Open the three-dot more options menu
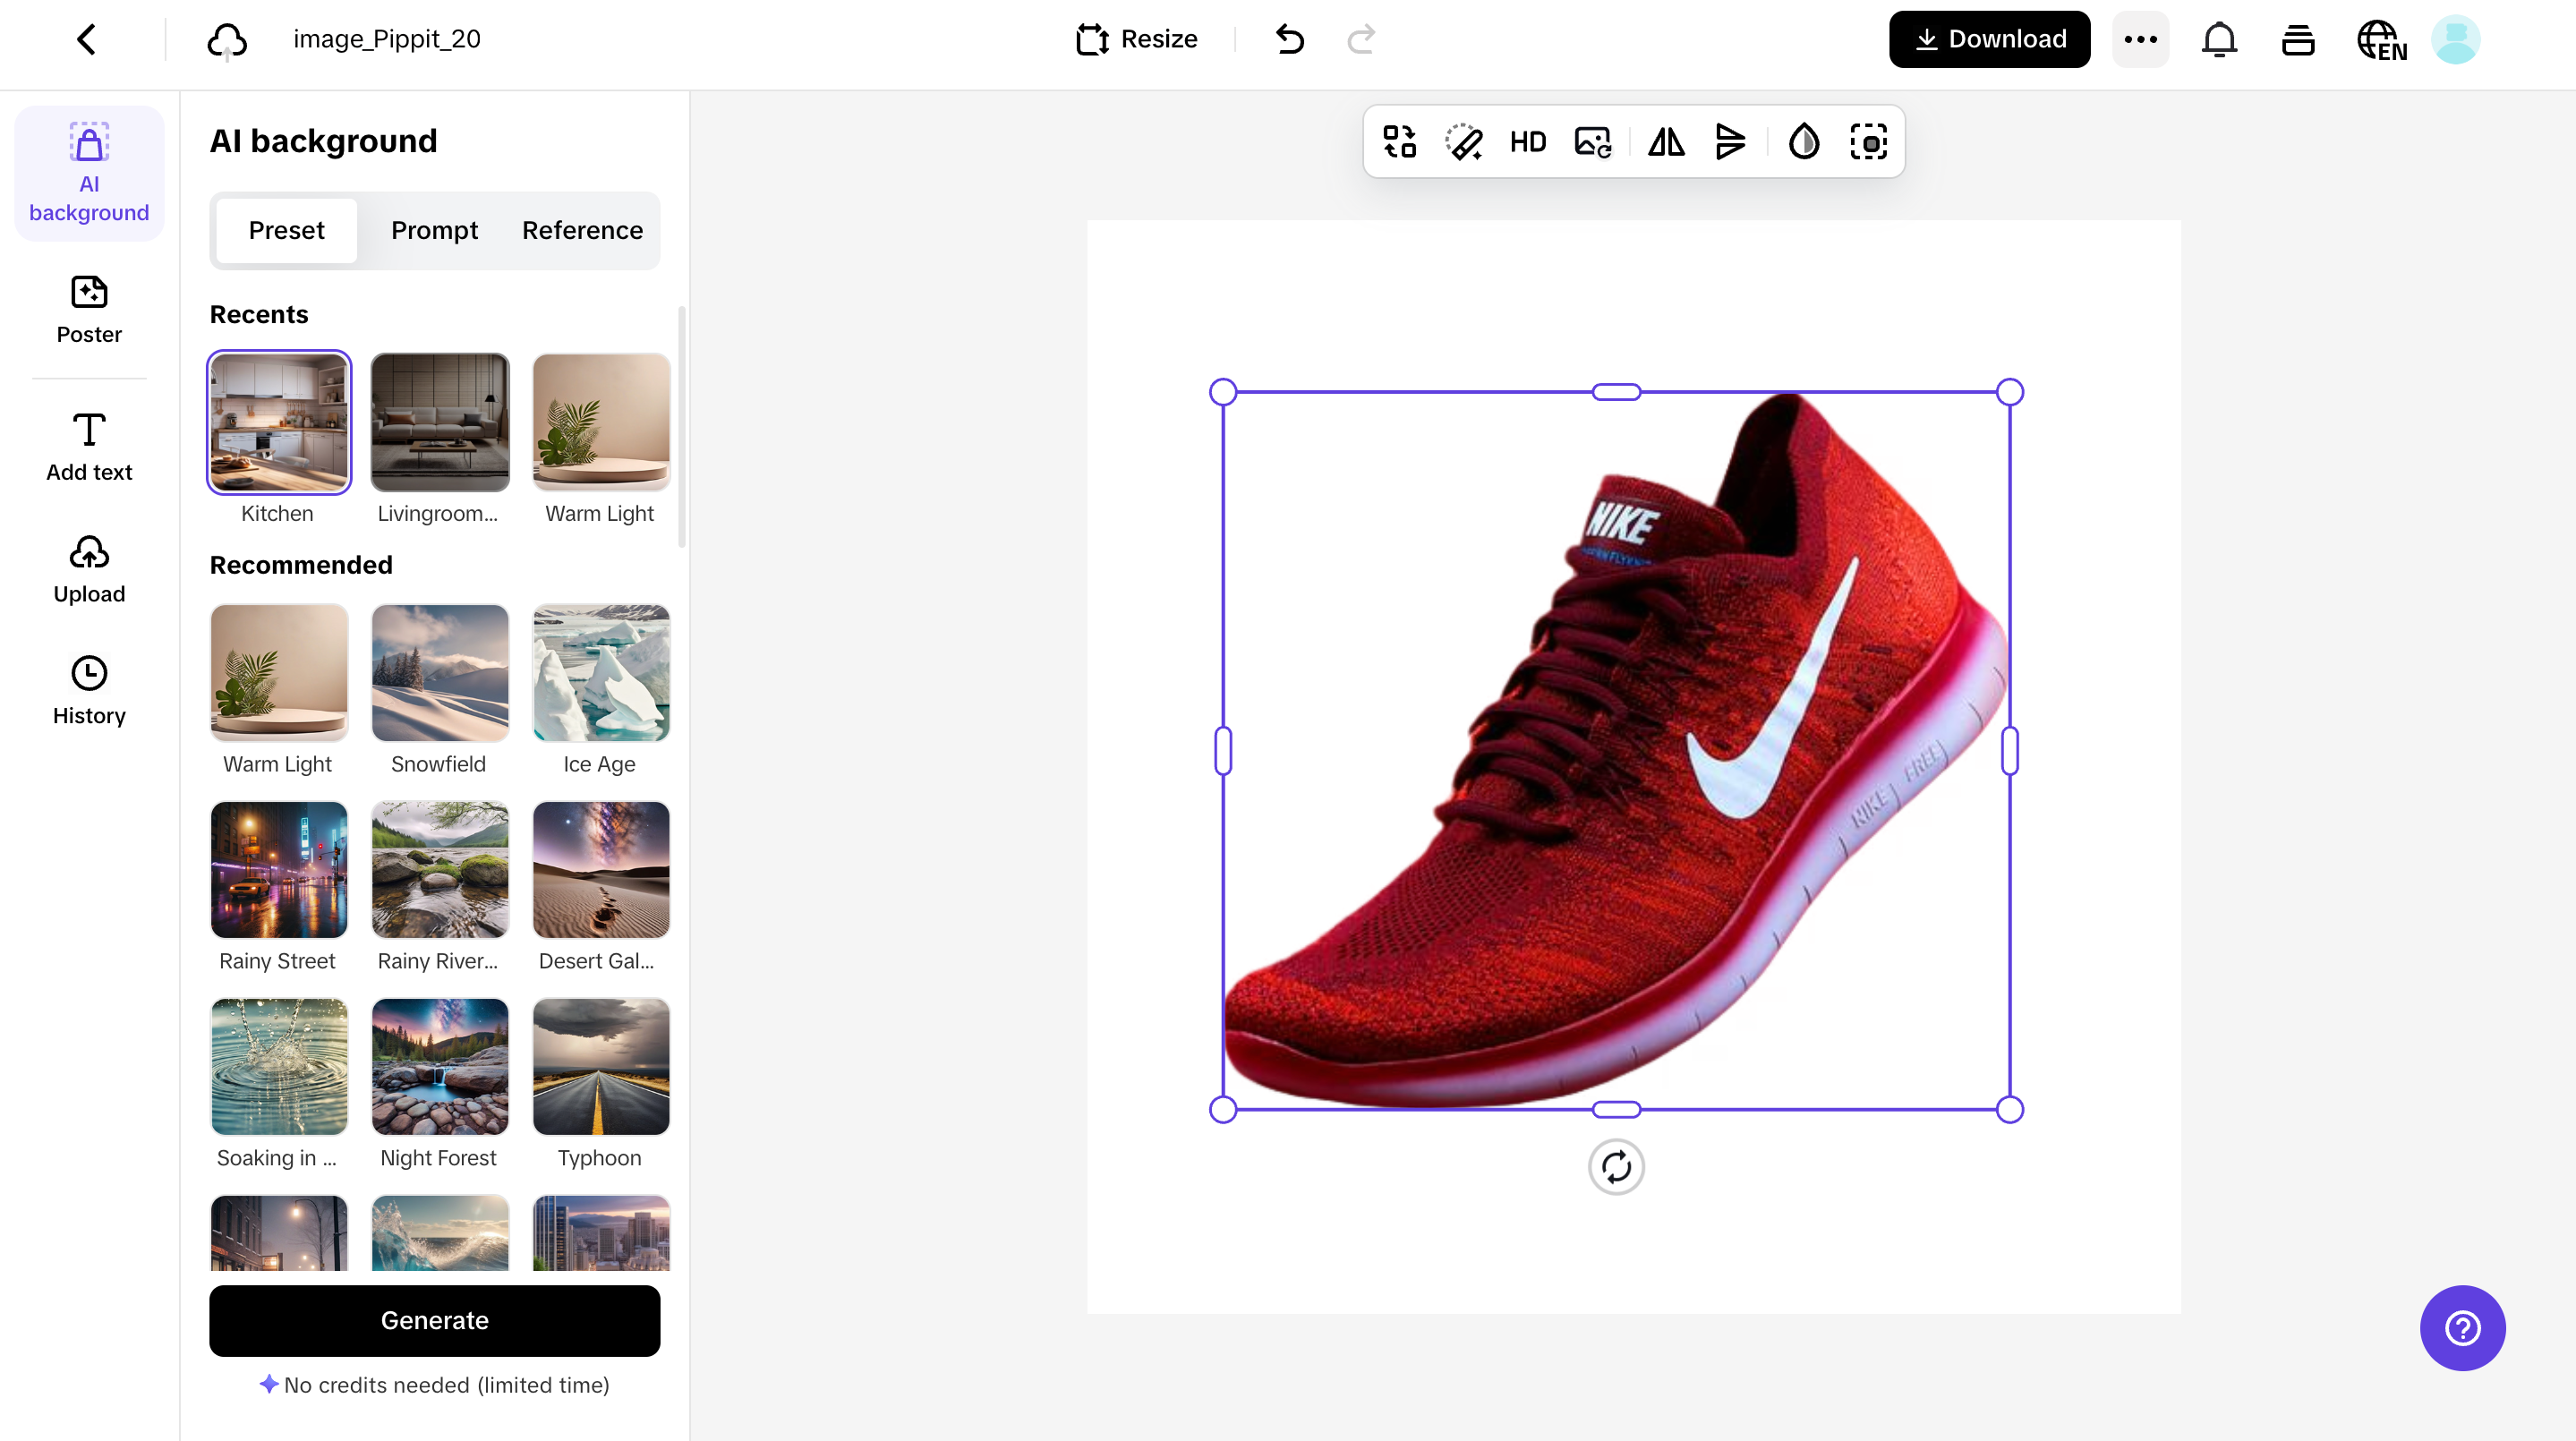2576x1441 pixels. coord(2140,39)
